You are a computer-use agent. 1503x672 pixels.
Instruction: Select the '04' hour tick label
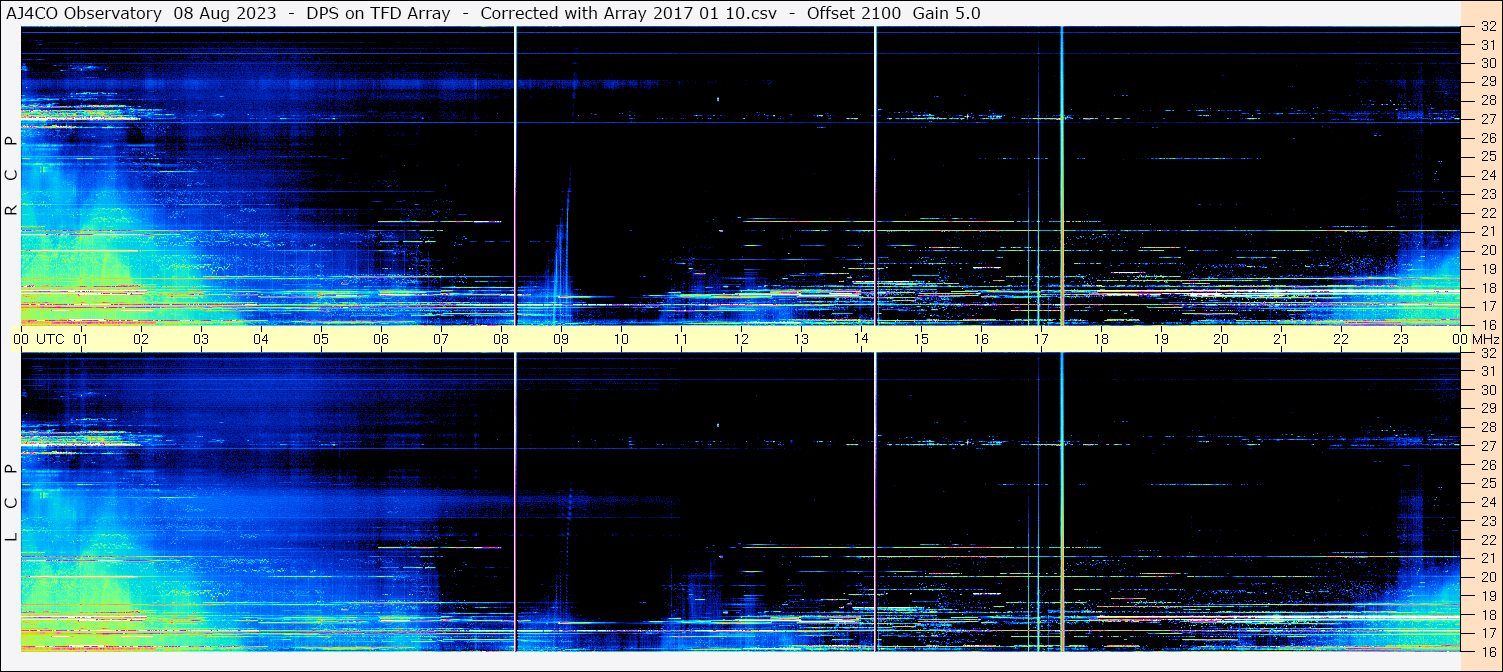click(x=261, y=339)
